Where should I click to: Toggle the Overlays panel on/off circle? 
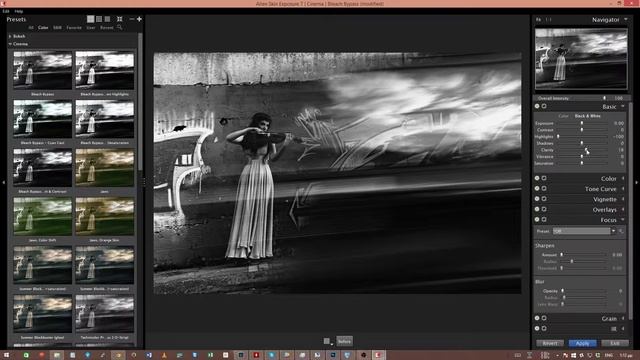click(537, 209)
